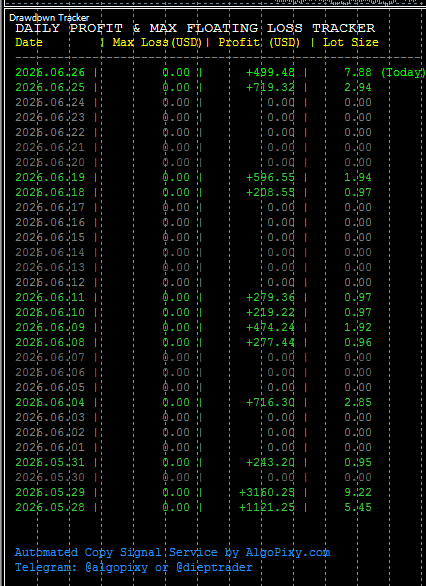Click the +719.32 profit for 2026.06.25

tap(271, 87)
